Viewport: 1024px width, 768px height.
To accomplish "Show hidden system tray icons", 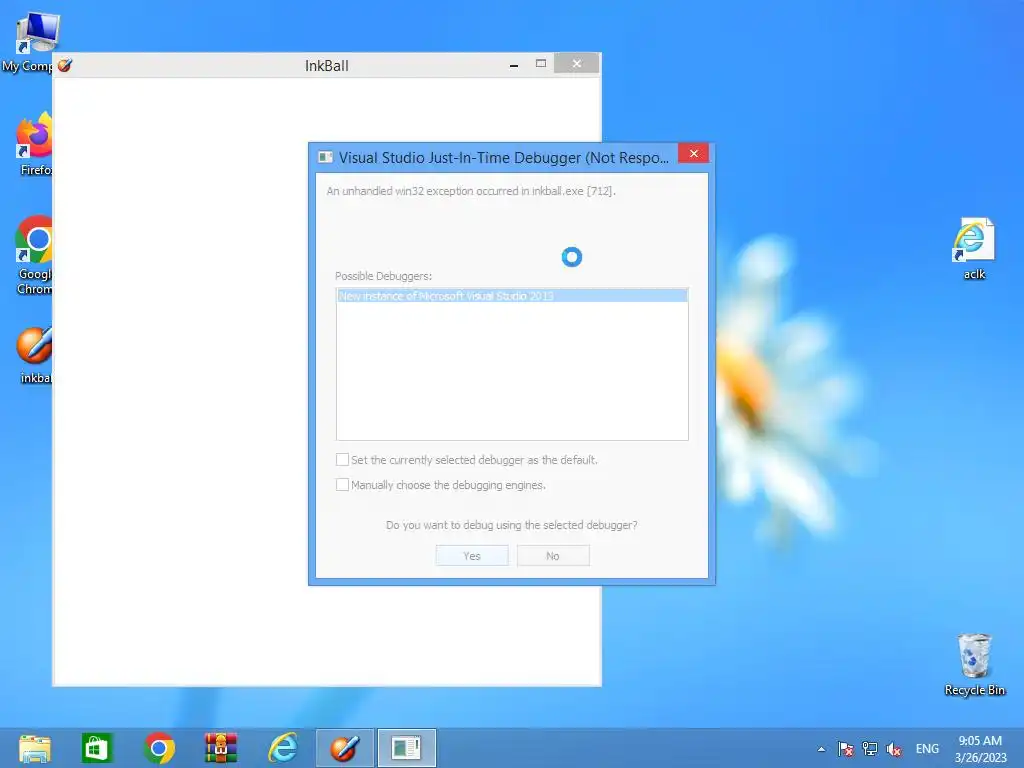I will [821, 749].
